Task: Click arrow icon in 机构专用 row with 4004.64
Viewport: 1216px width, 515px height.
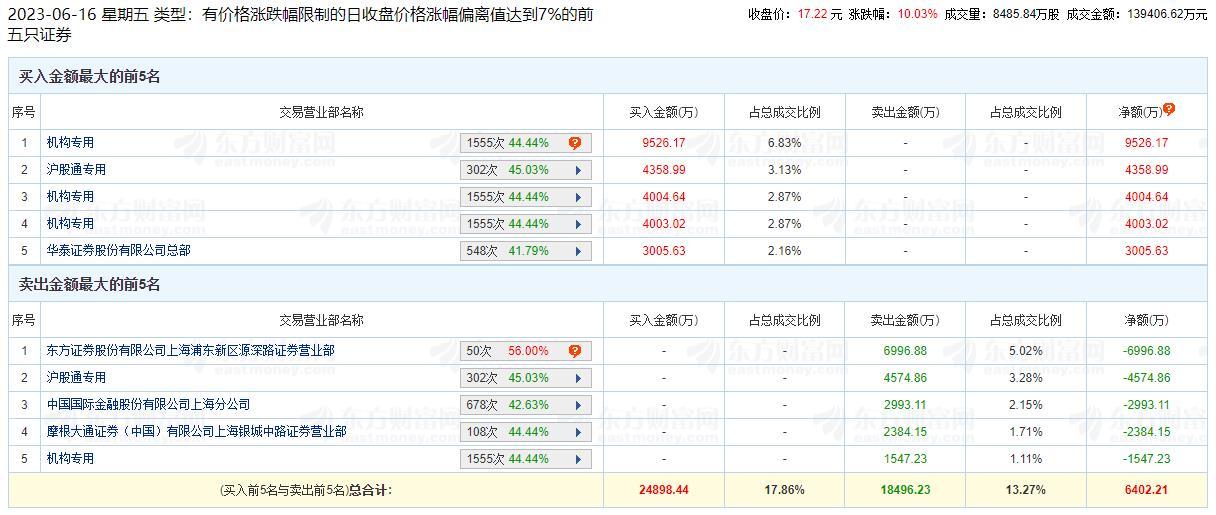Action: 578,197
